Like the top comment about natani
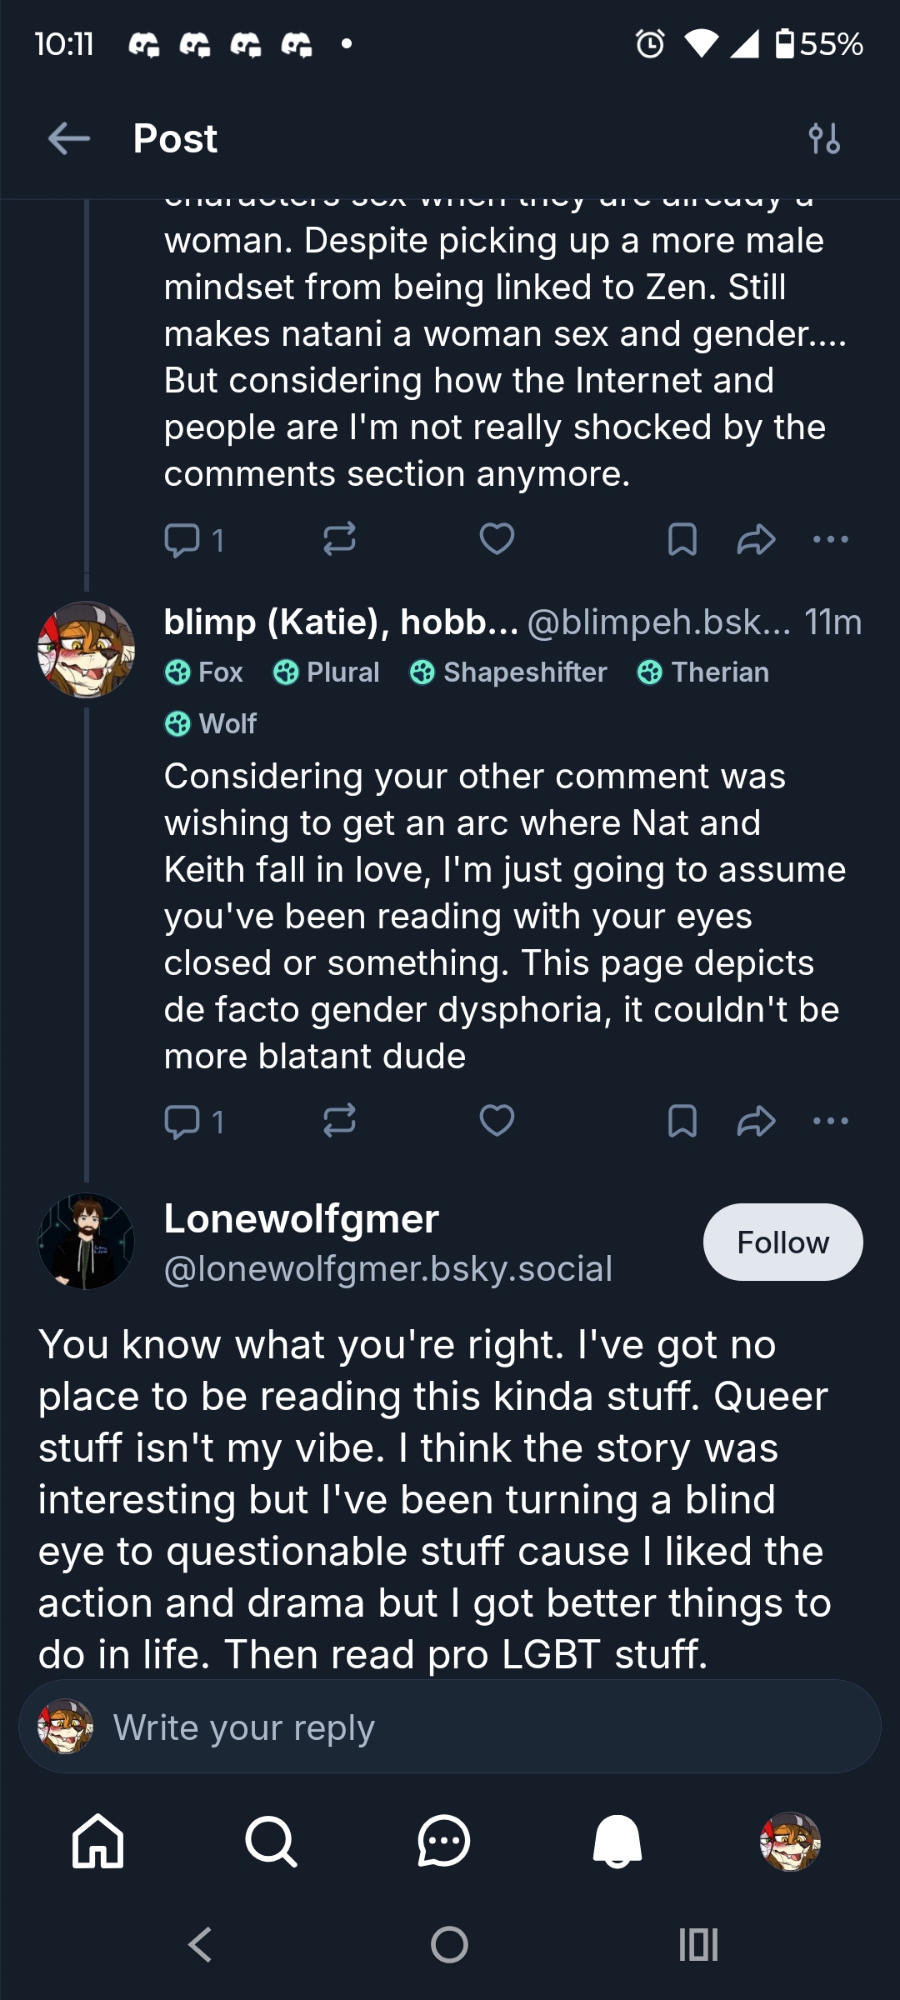Screen dimensions: 900x2000 pos(497,540)
